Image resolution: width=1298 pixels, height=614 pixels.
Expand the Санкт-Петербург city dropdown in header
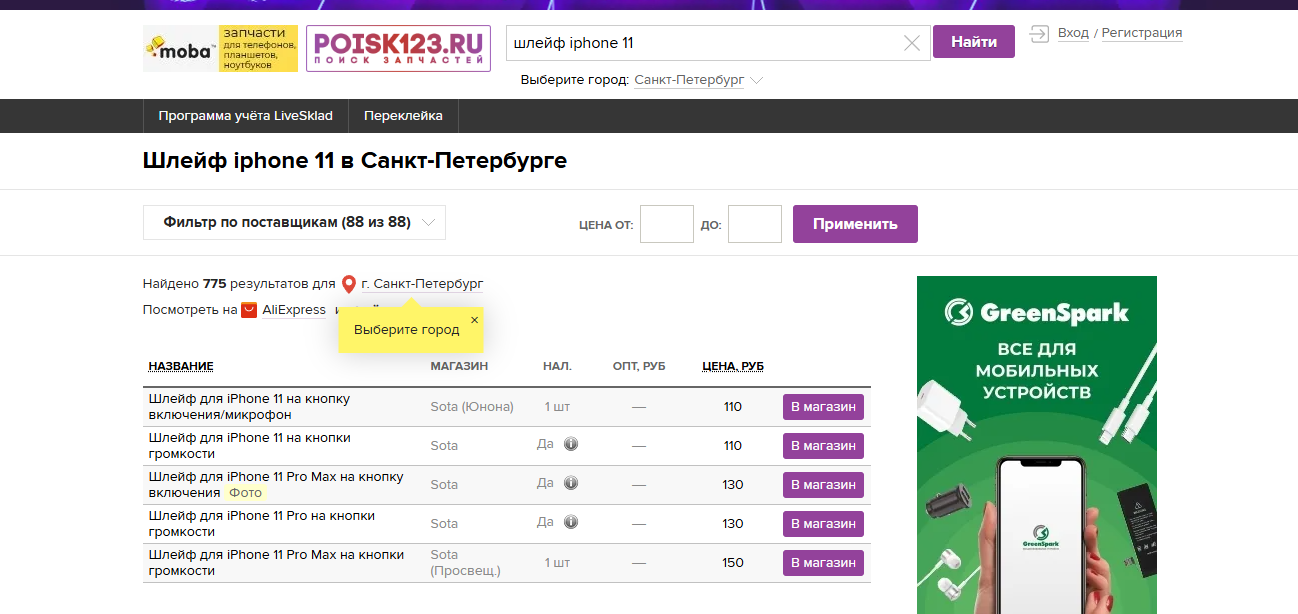tap(698, 80)
